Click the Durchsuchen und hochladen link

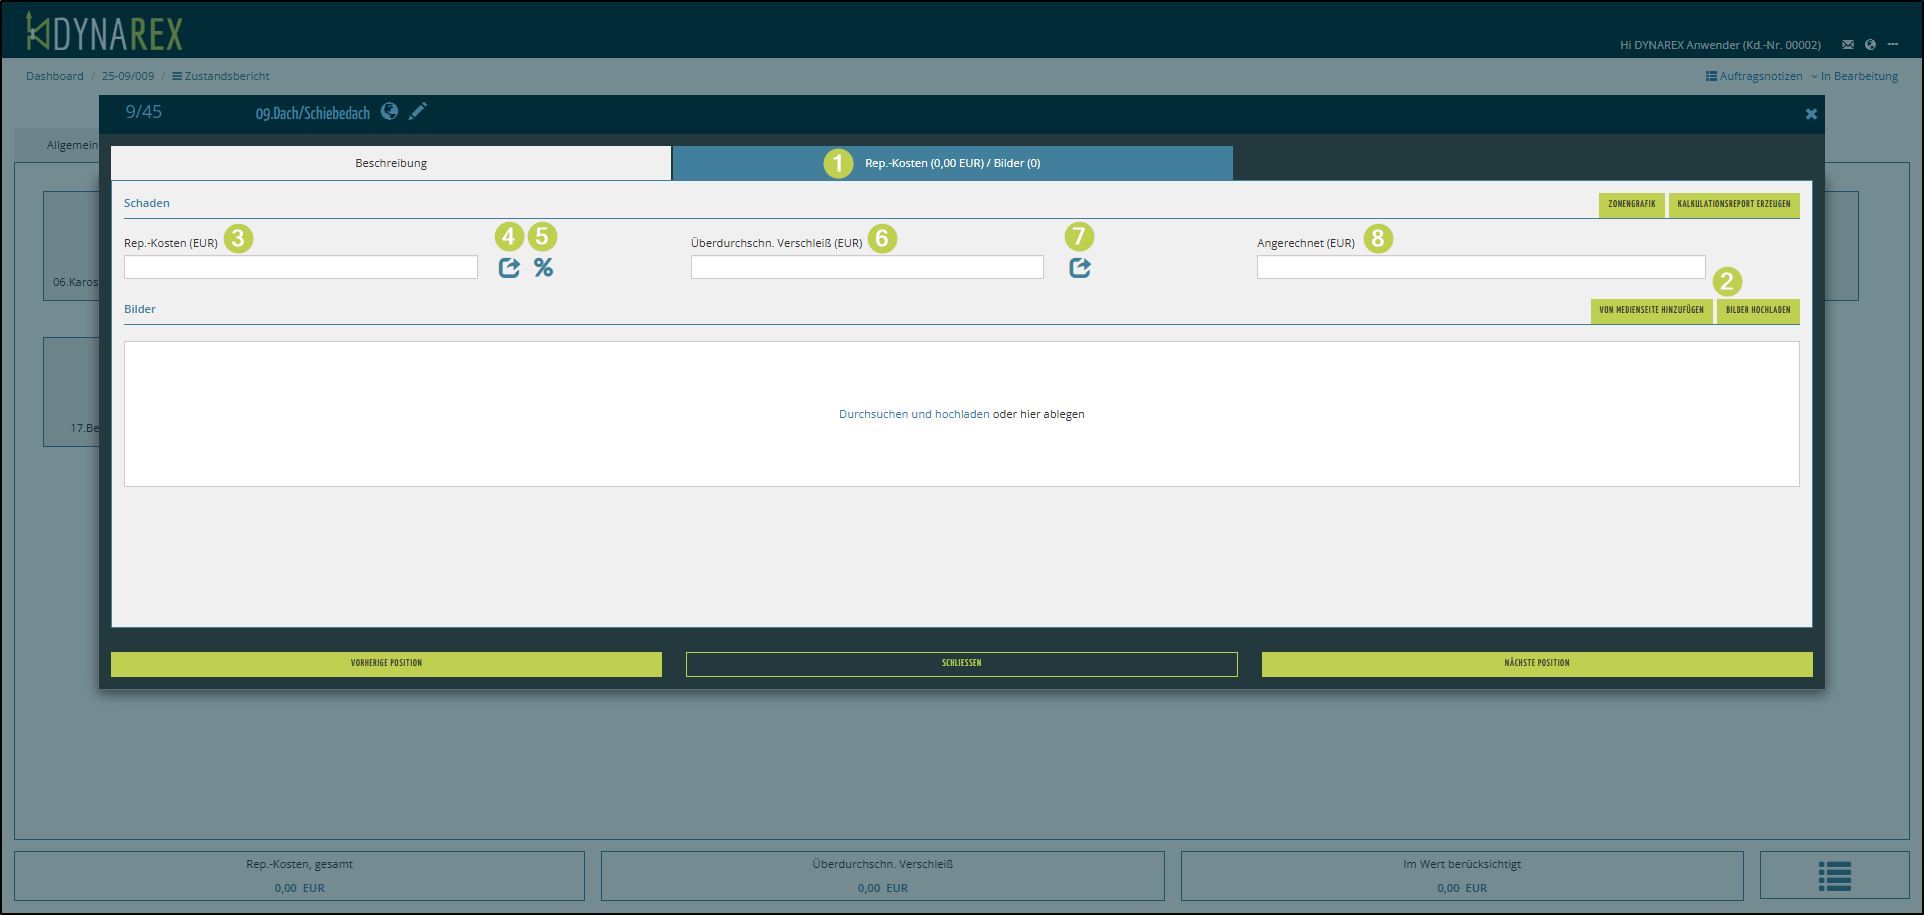[x=914, y=414]
